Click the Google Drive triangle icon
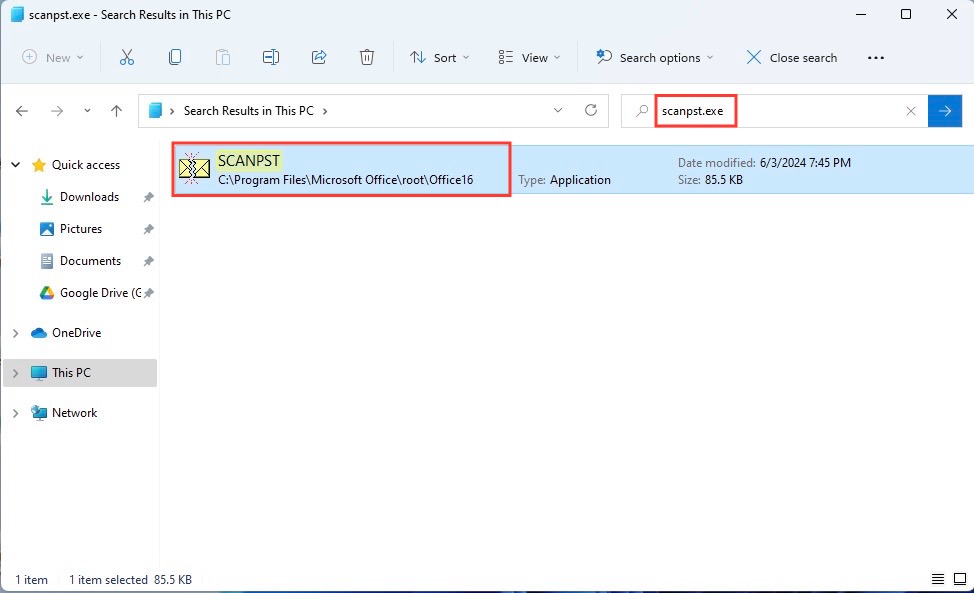The height and width of the screenshot is (593, 974). [47, 293]
